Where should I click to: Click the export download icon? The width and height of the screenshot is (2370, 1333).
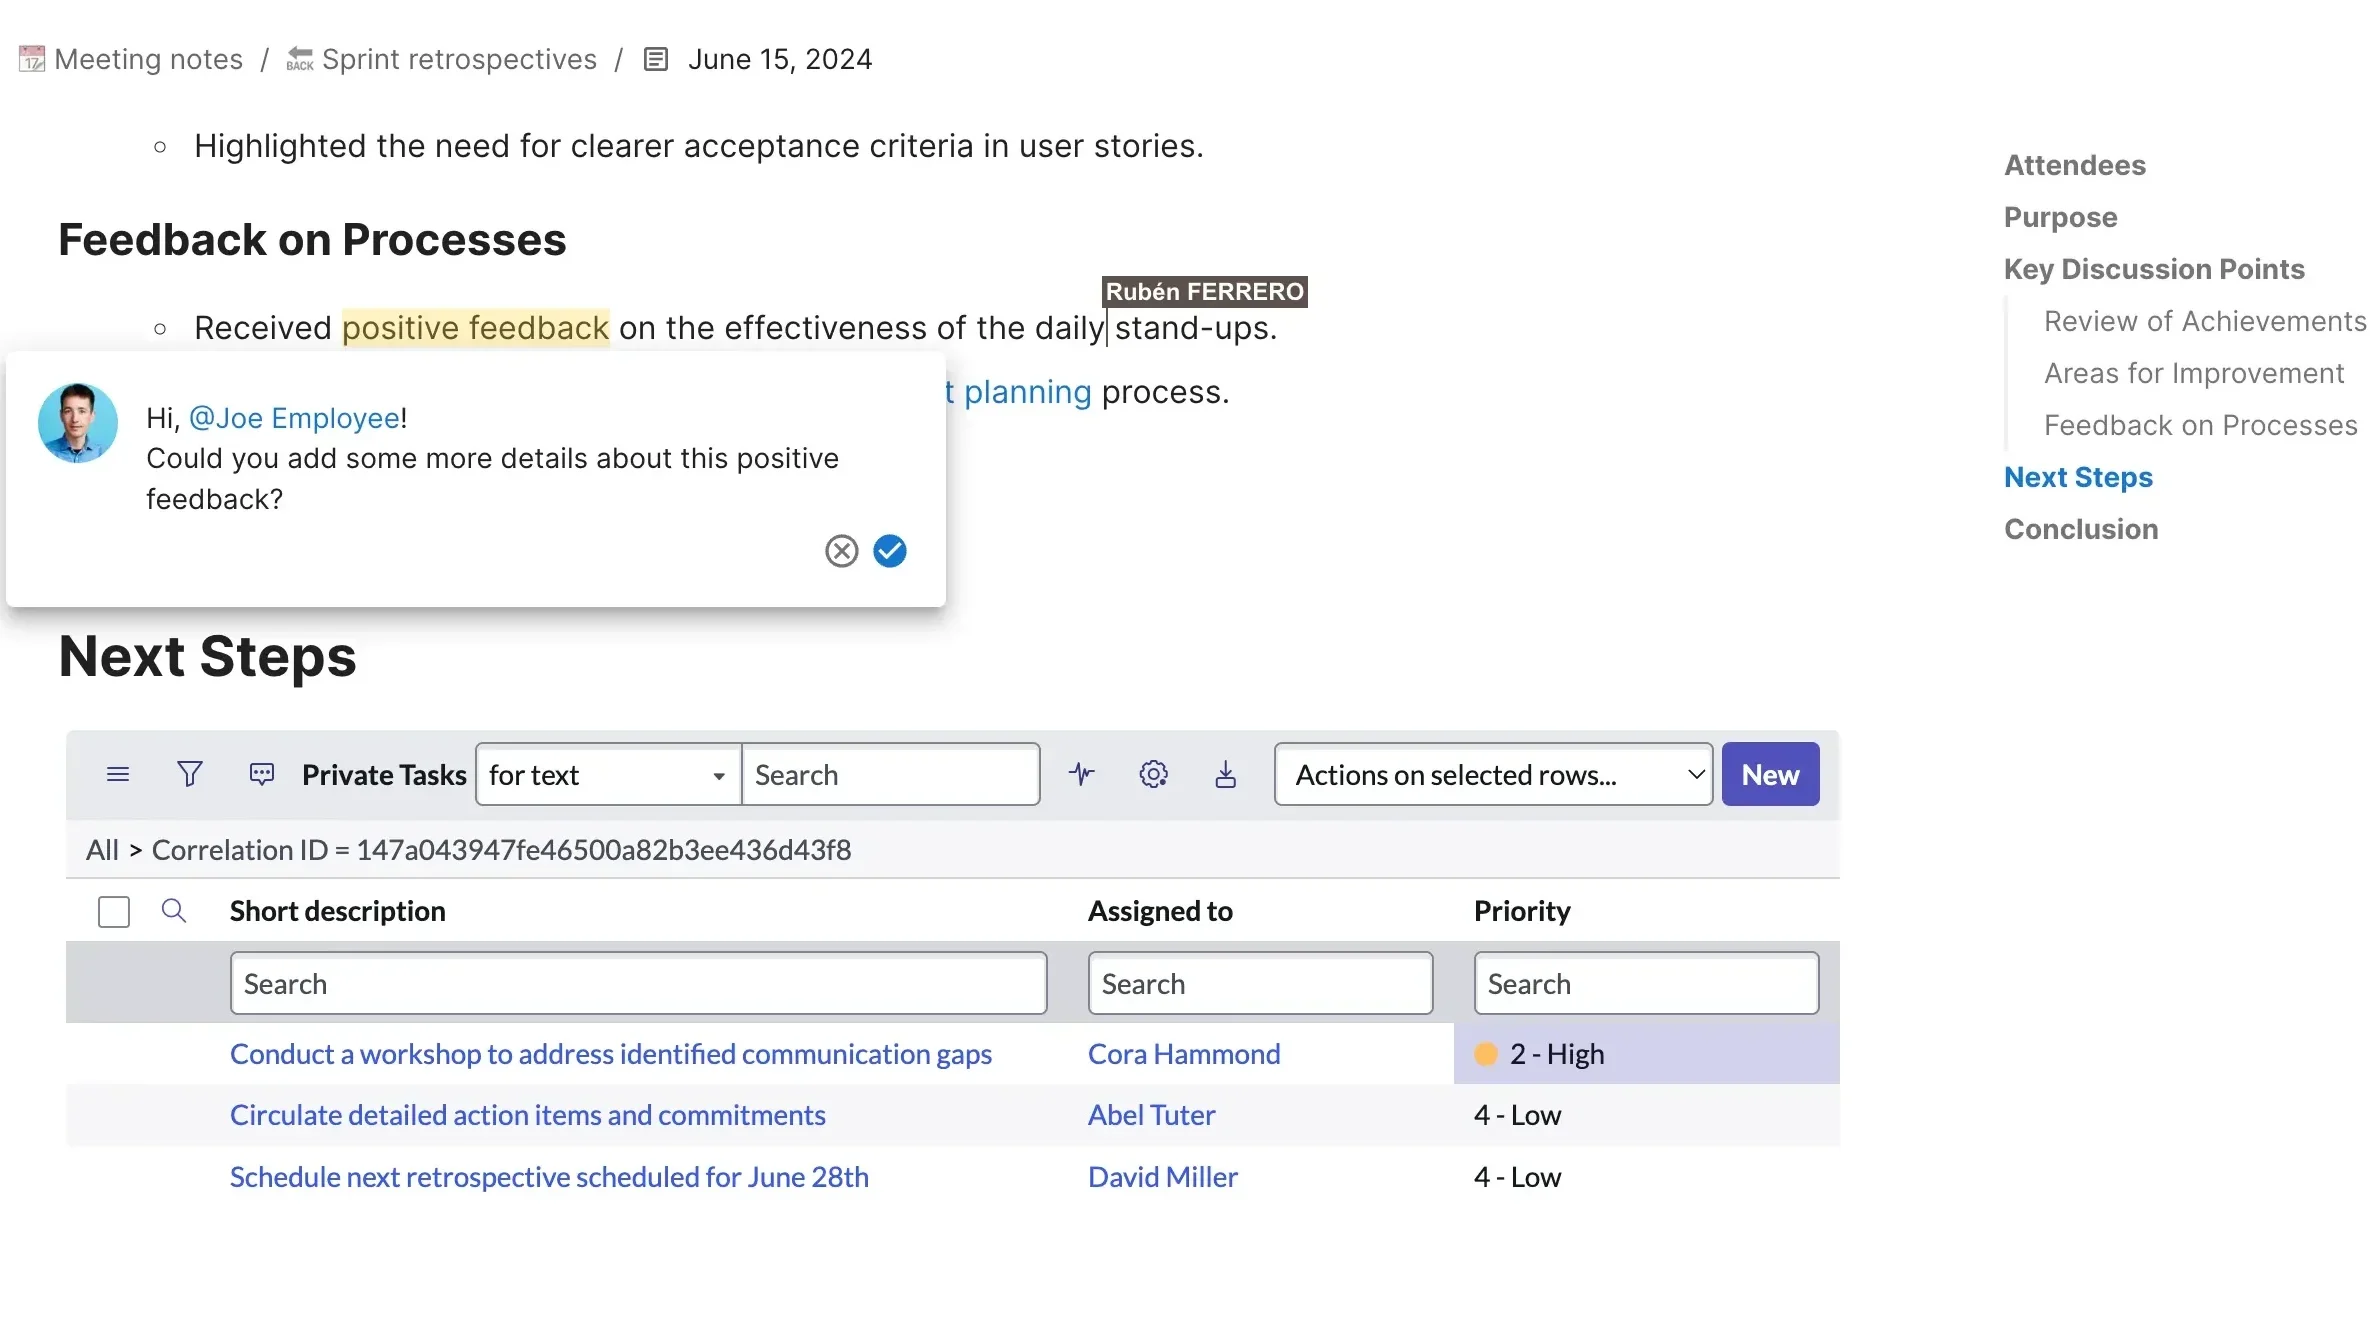pyautogui.click(x=1225, y=774)
